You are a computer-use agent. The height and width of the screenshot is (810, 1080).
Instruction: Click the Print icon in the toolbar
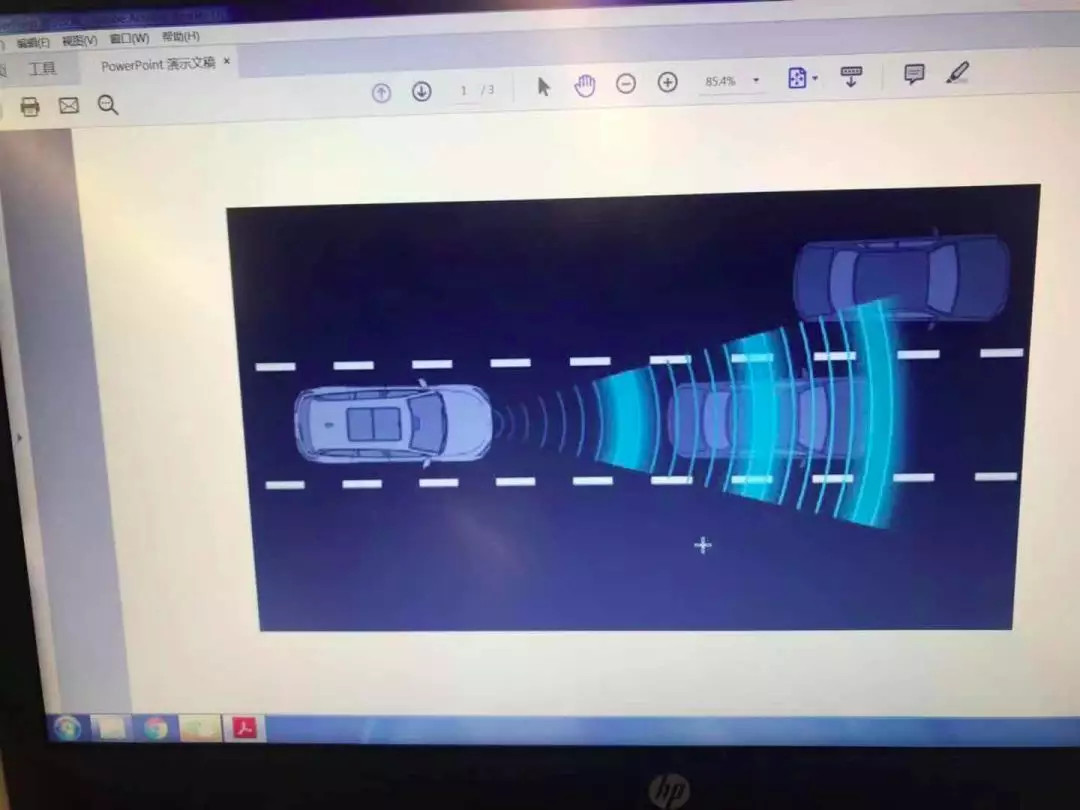[30, 107]
